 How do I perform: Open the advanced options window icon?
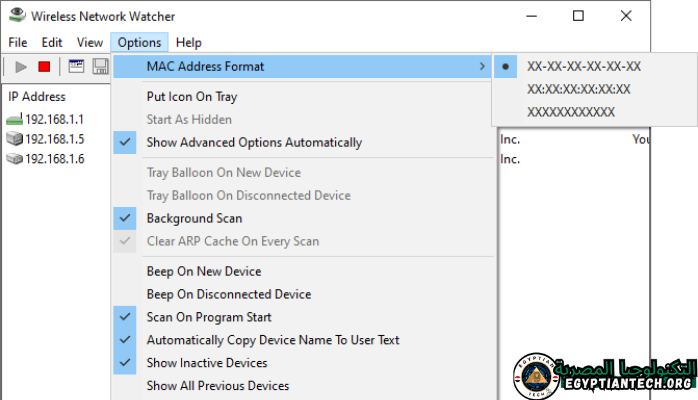coord(76,66)
